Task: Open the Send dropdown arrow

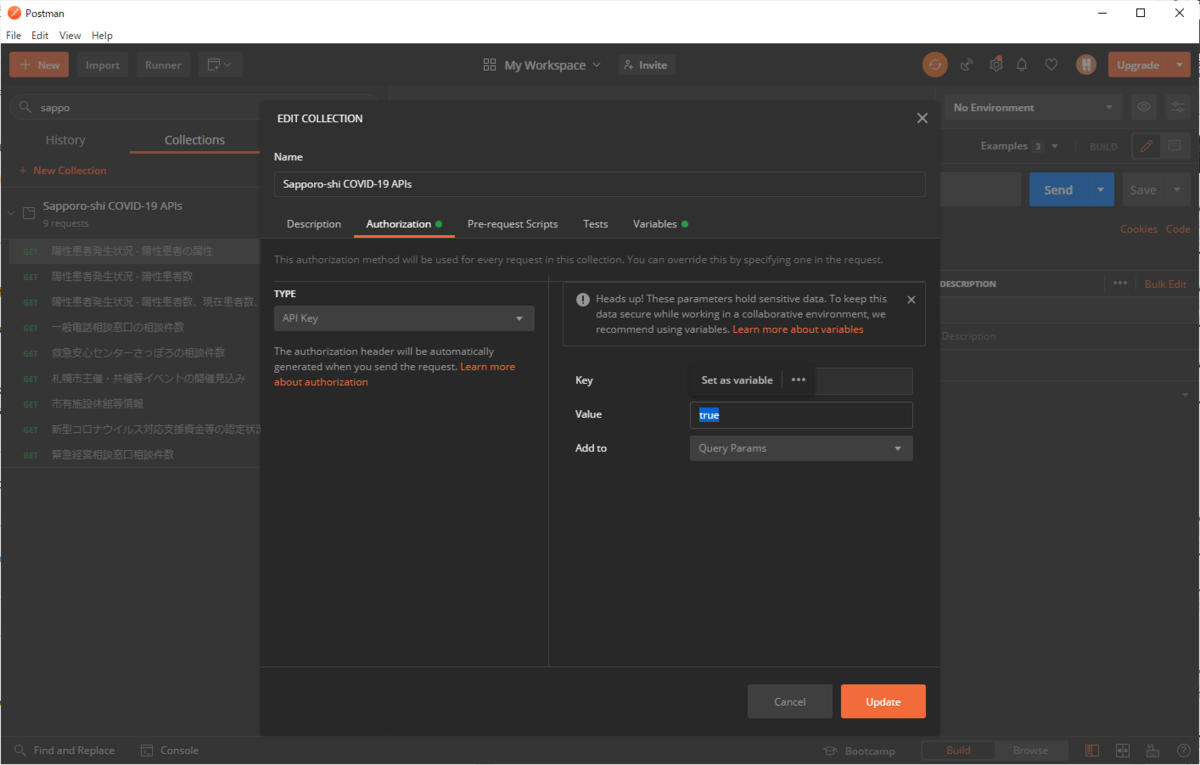Action: click(1101, 190)
